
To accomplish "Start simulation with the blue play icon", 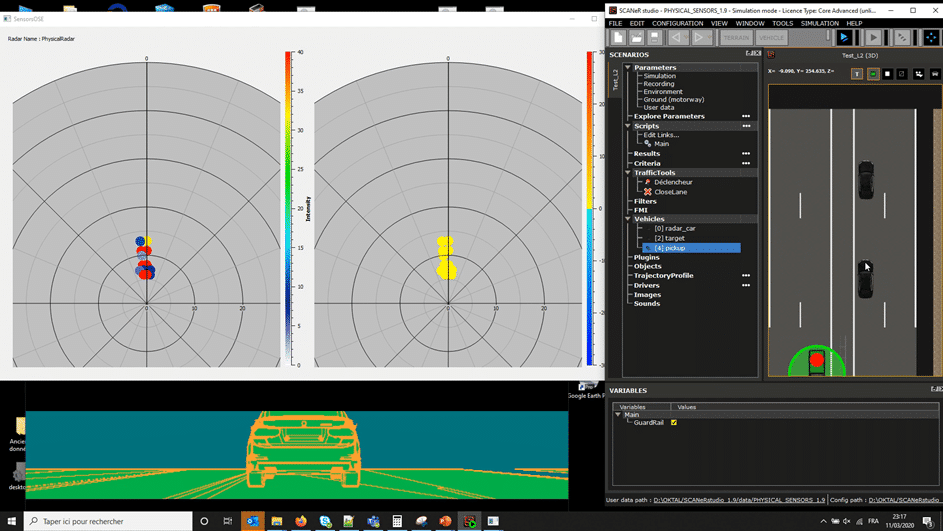I will [844, 38].
